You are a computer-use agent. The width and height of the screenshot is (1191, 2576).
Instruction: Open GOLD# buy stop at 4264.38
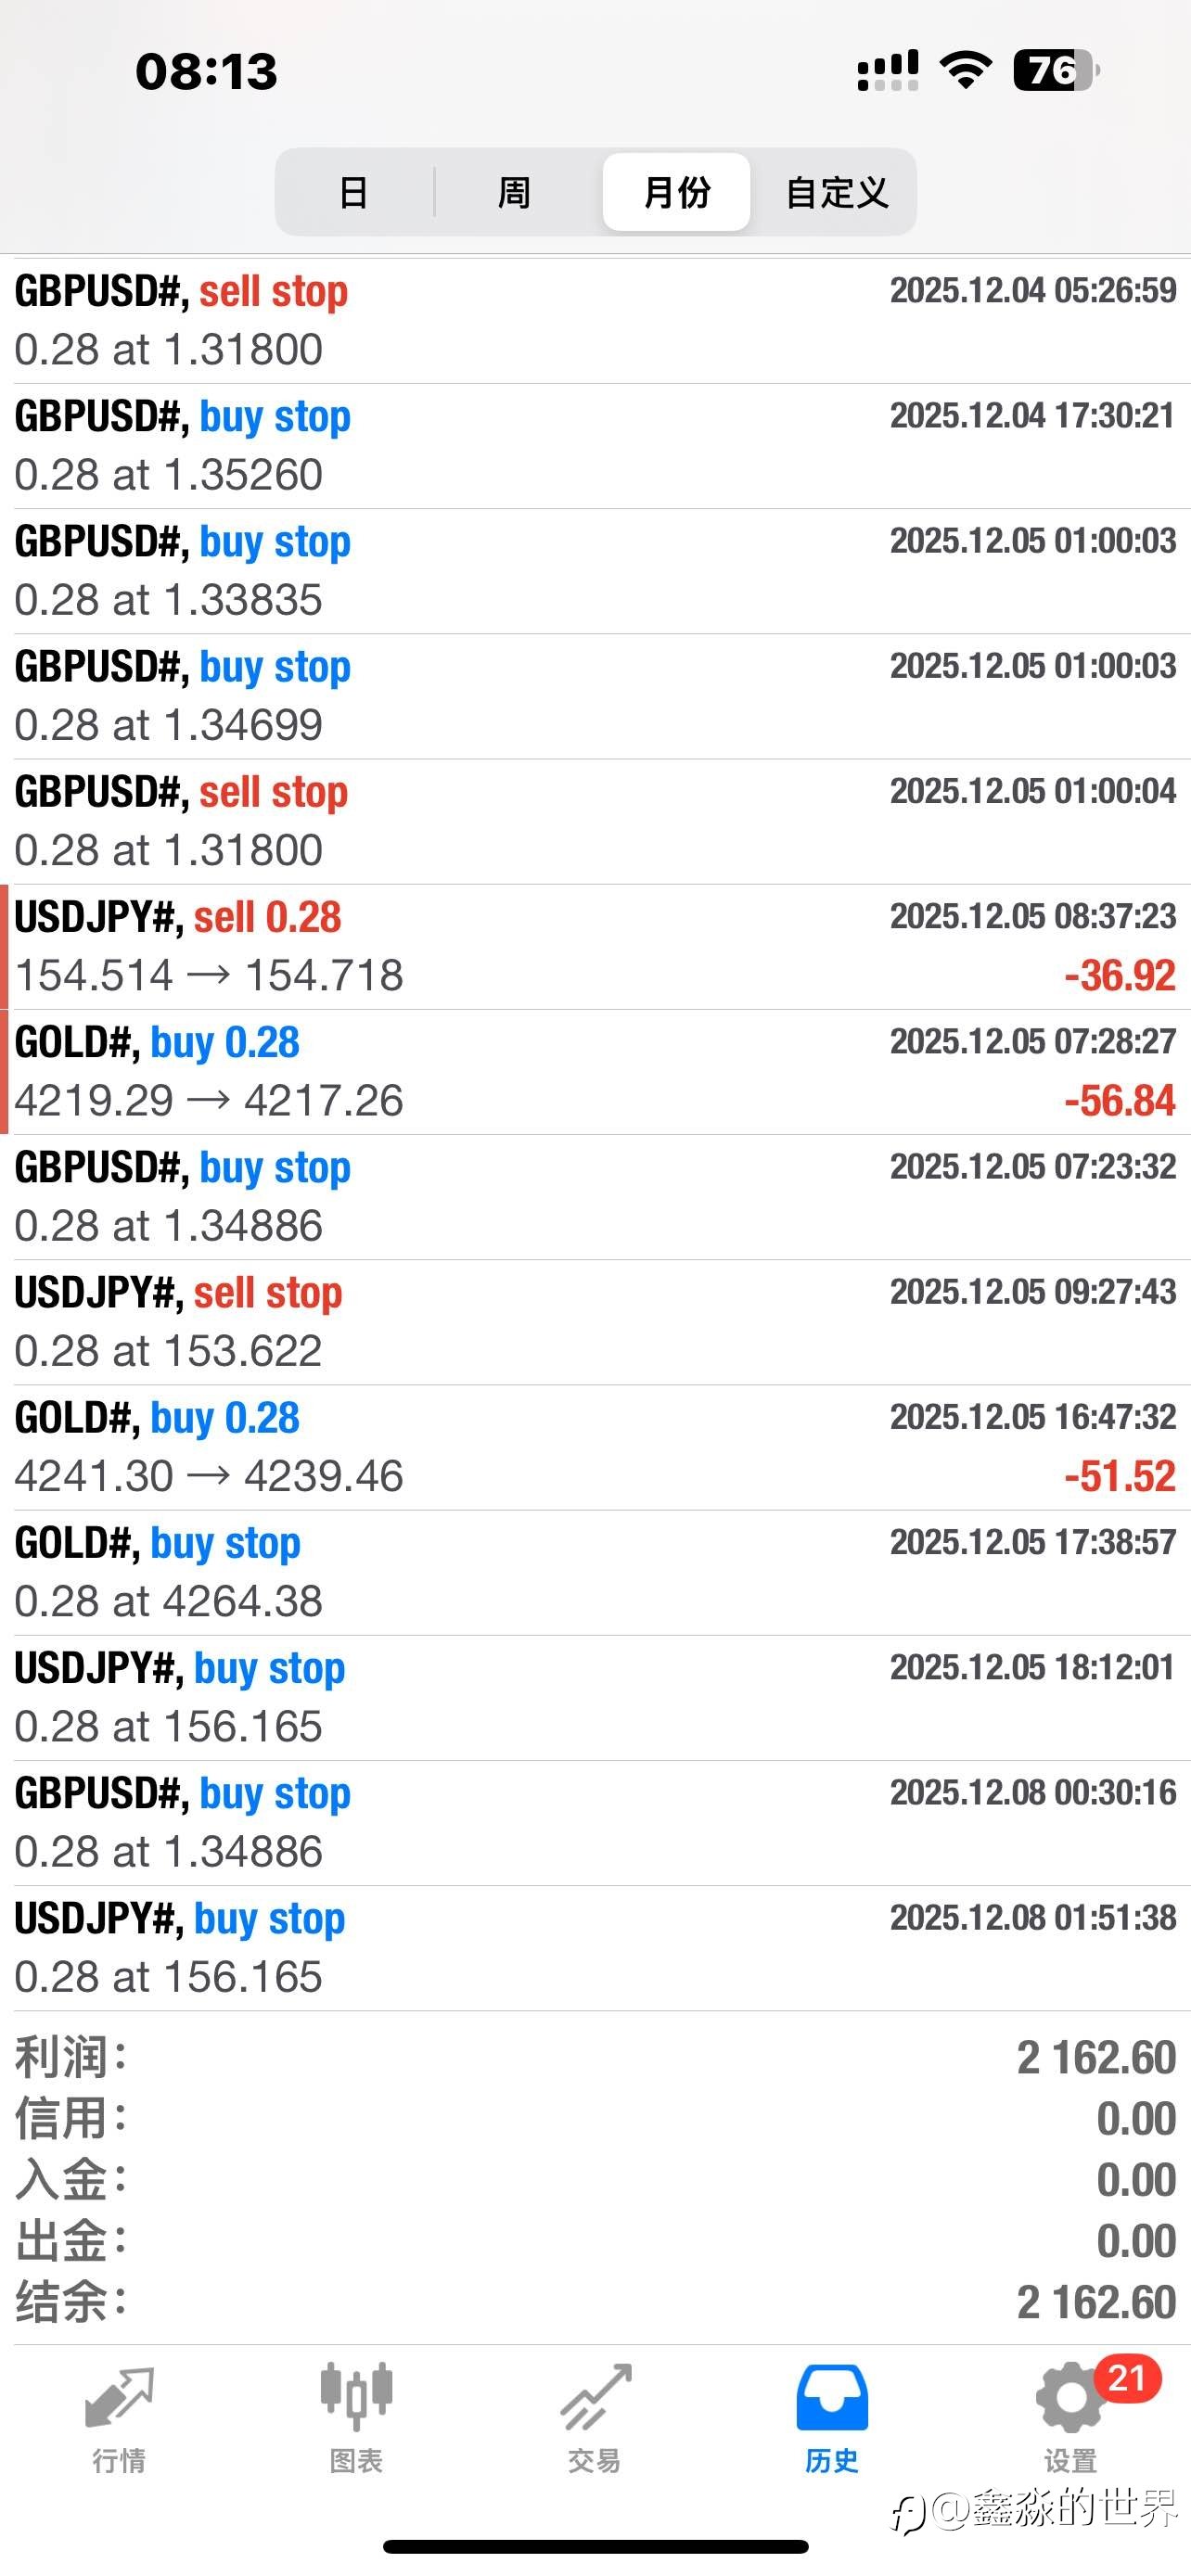pos(595,1572)
